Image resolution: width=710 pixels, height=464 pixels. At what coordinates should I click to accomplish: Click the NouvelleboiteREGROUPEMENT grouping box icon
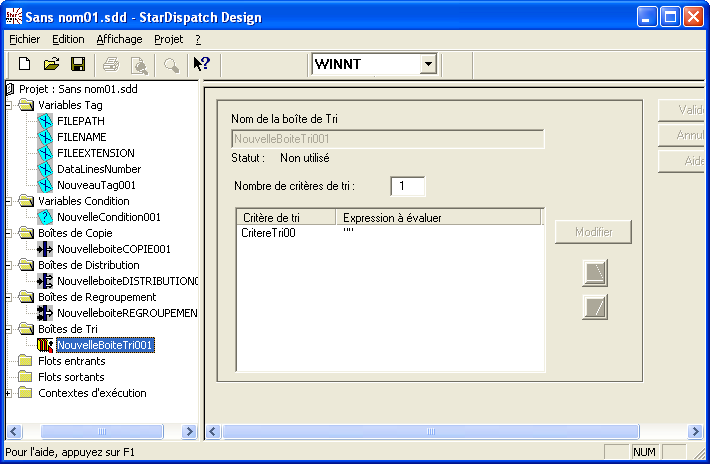[x=44, y=313]
